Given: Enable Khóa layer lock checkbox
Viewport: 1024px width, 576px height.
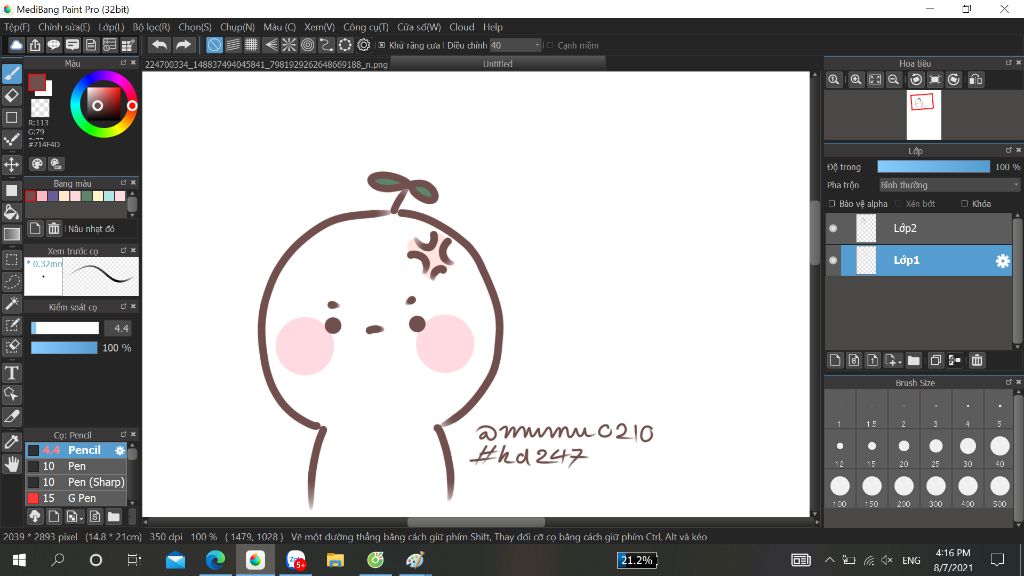Looking at the screenshot, I should [965, 204].
